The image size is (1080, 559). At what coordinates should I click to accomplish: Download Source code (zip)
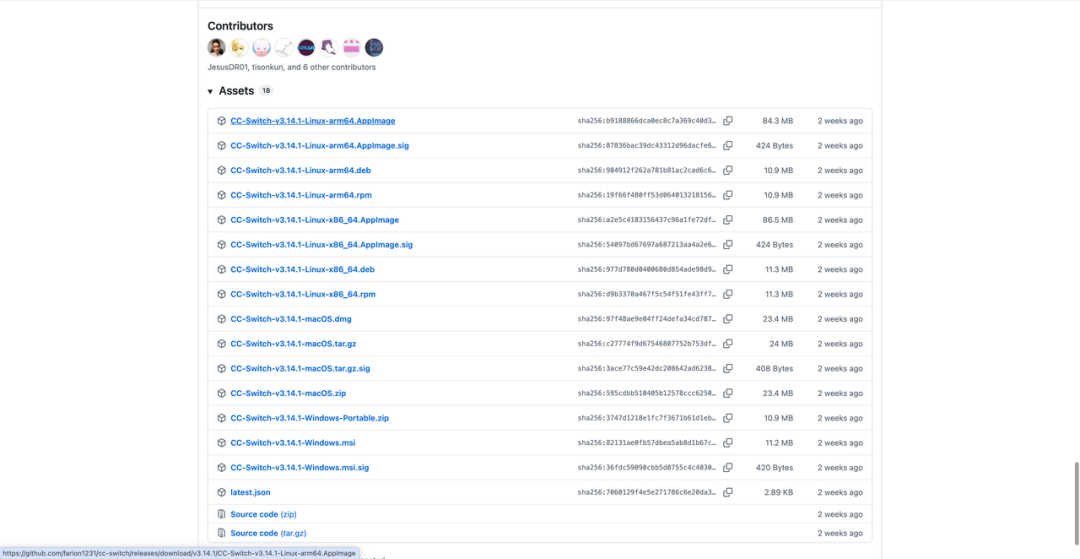point(263,514)
